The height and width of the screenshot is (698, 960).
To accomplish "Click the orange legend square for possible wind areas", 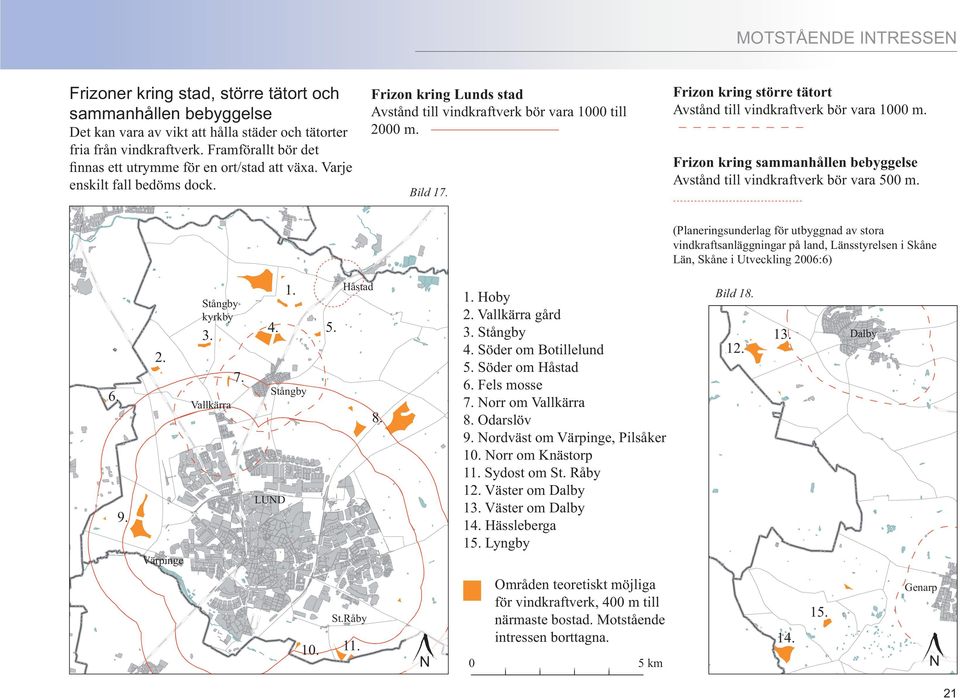I will point(472,590).
